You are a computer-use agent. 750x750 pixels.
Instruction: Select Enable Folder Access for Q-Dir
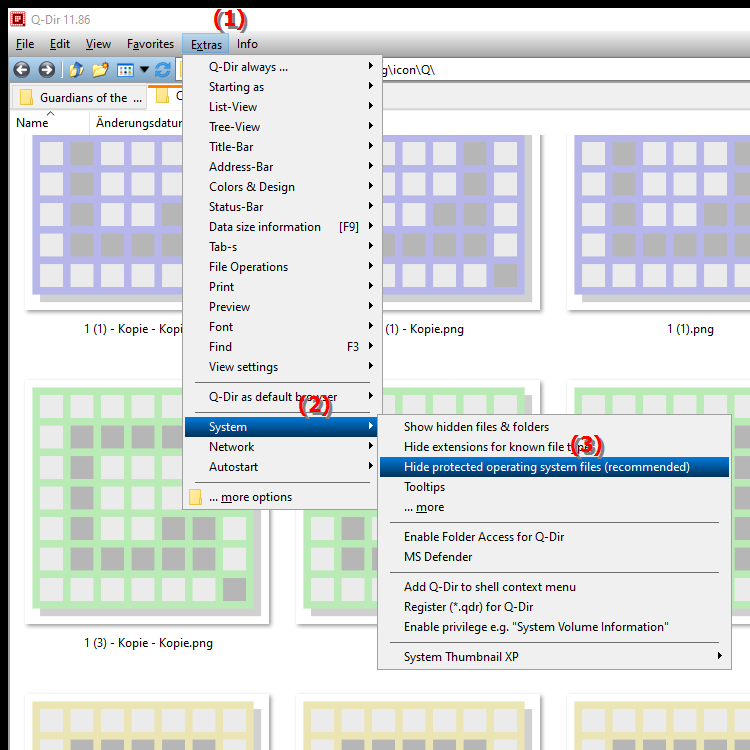[x=484, y=537]
